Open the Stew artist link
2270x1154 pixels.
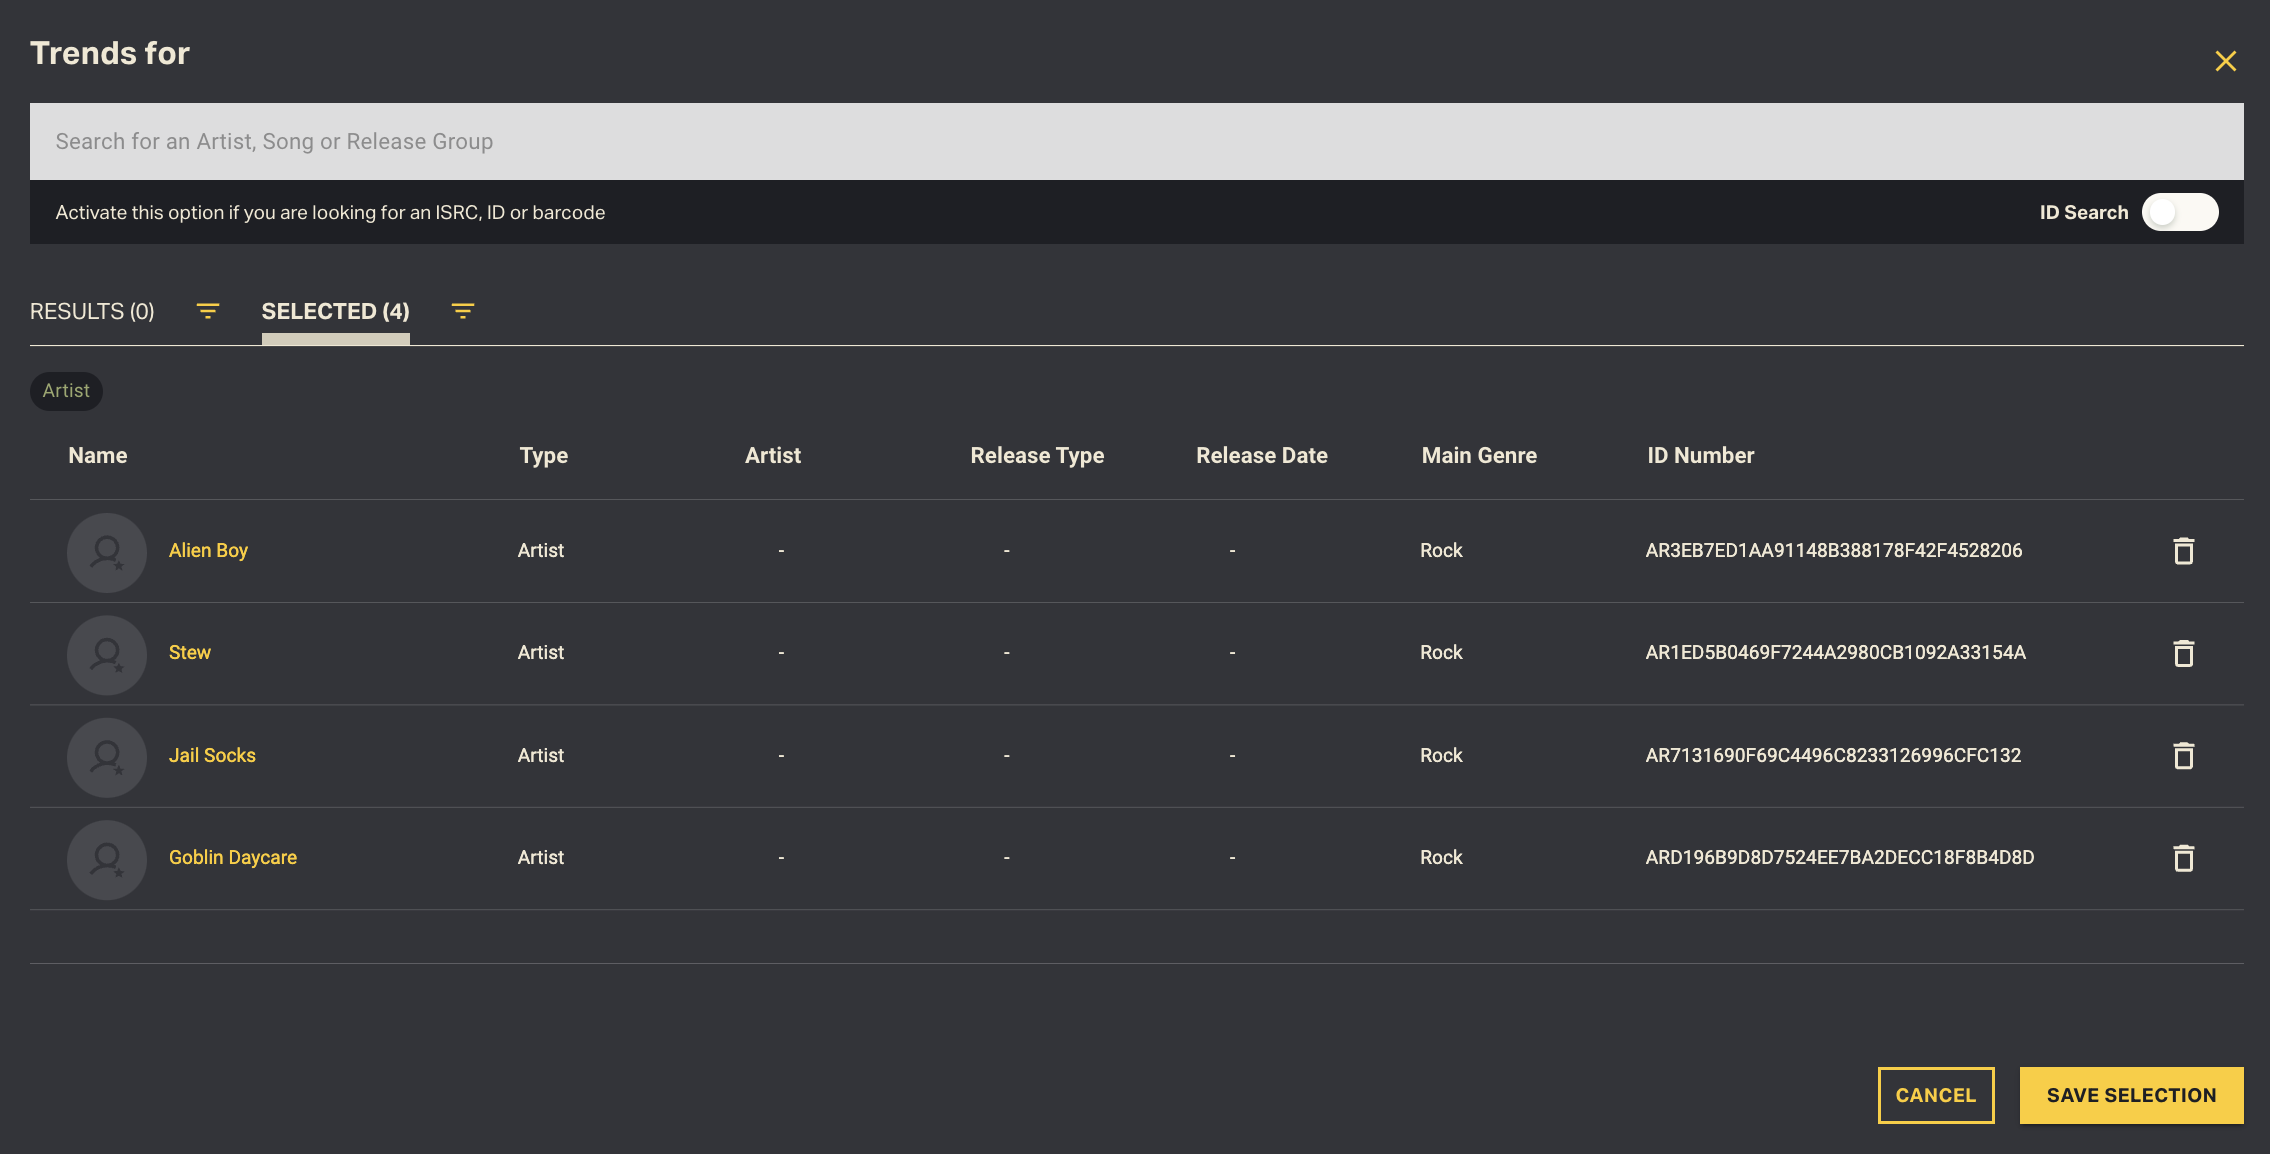[x=189, y=653]
